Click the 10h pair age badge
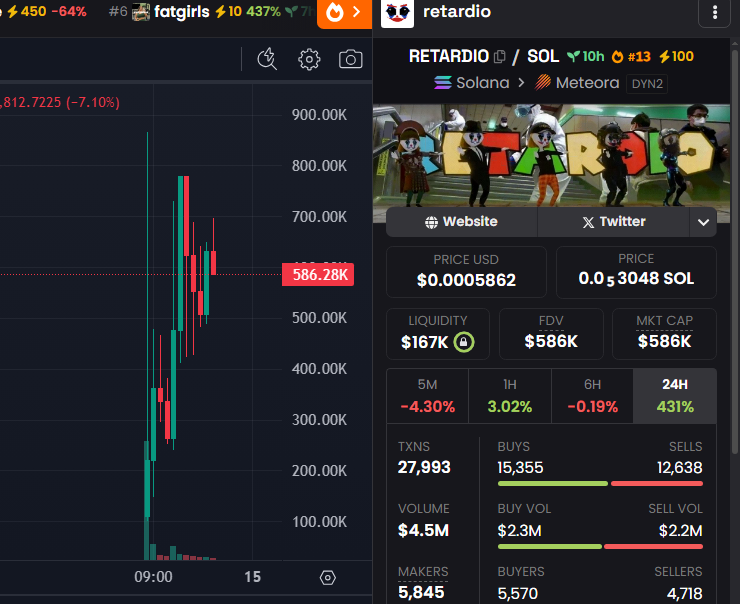740x604 pixels. click(586, 57)
